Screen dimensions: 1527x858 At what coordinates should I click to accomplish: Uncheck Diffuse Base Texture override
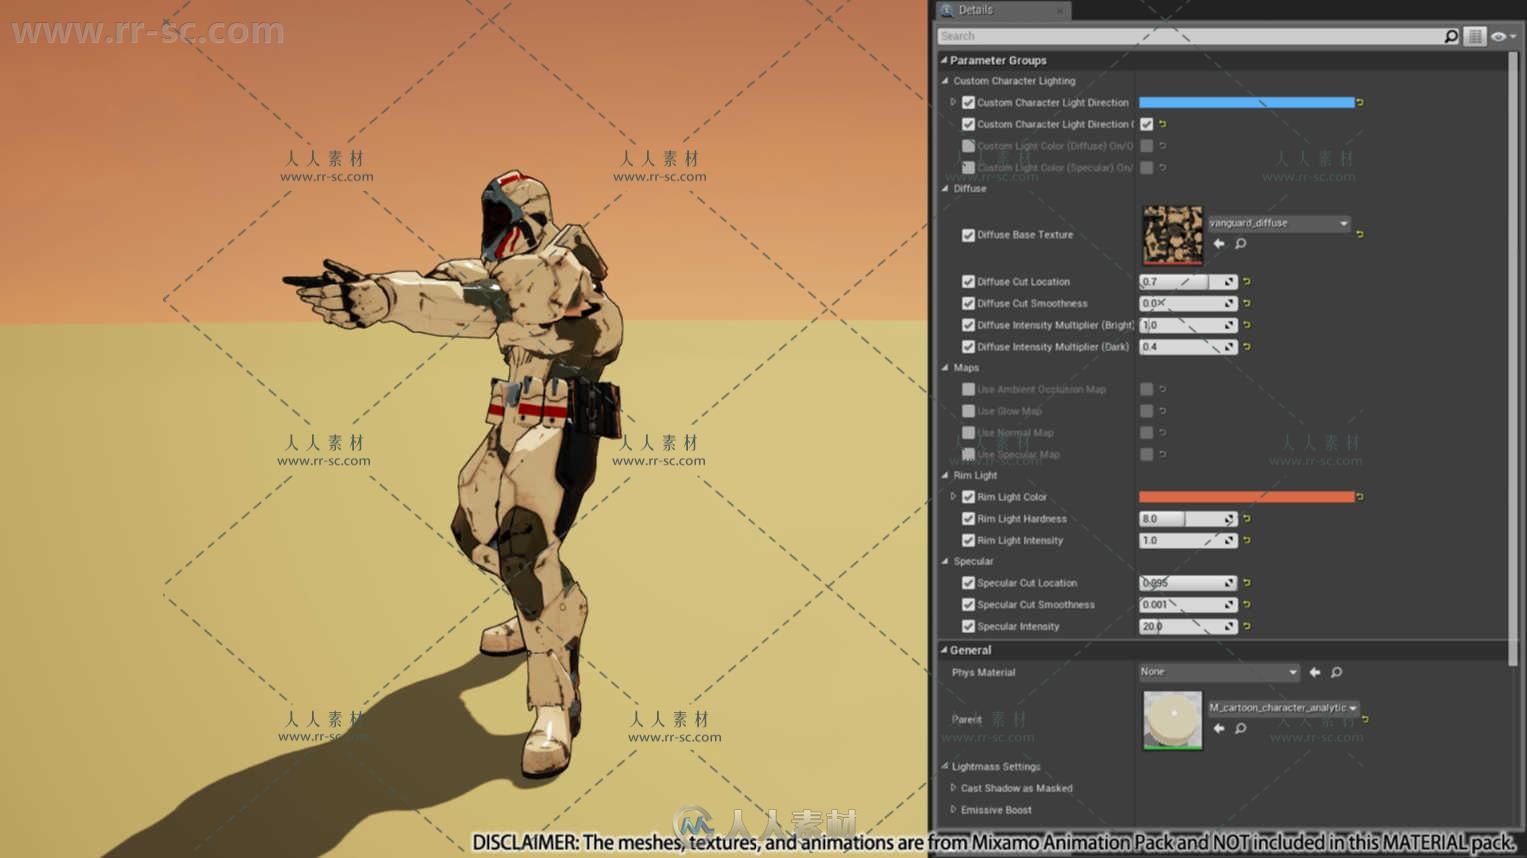click(x=968, y=235)
